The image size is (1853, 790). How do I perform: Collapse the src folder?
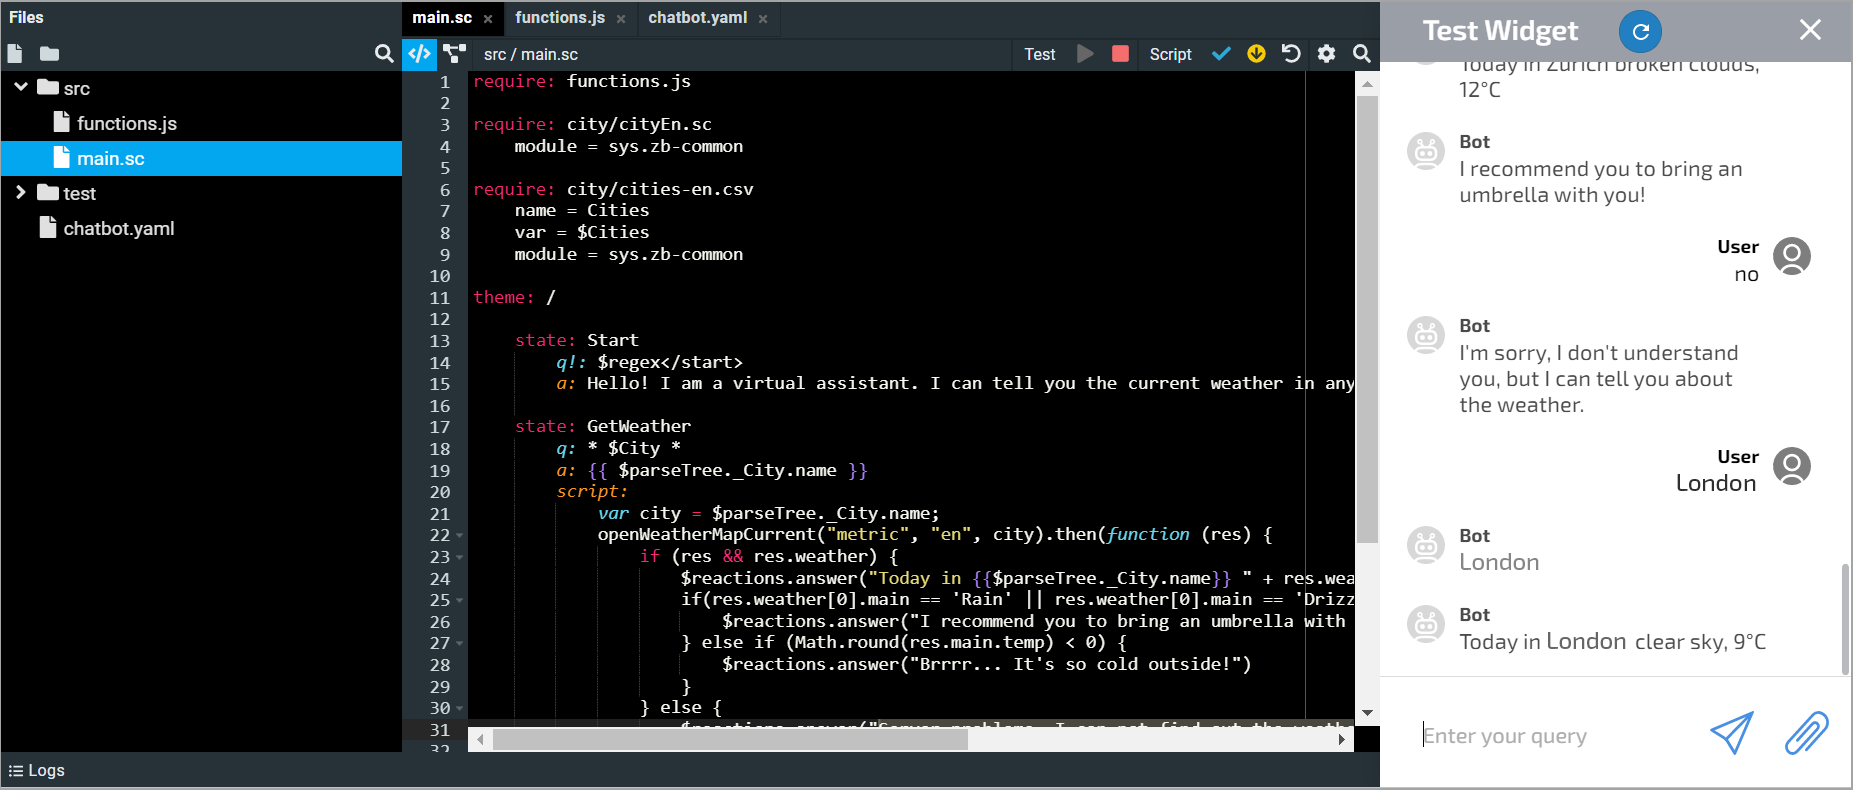coord(21,88)
